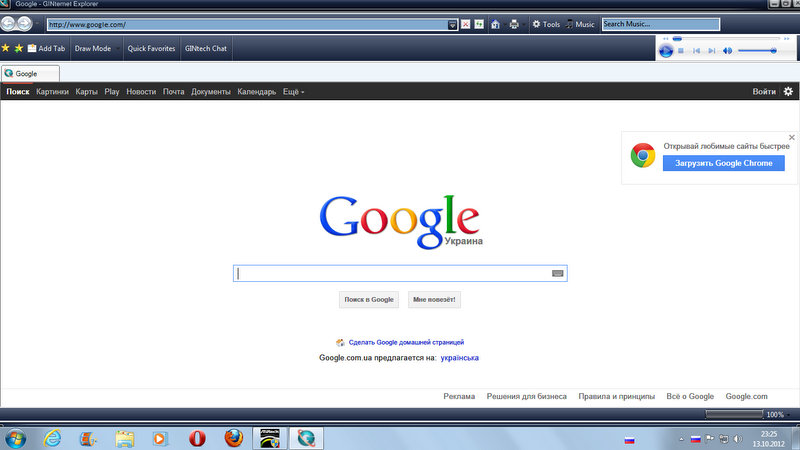Switch language via українська link
Screen dimensions: 800x450
click(x=459, y=358)
